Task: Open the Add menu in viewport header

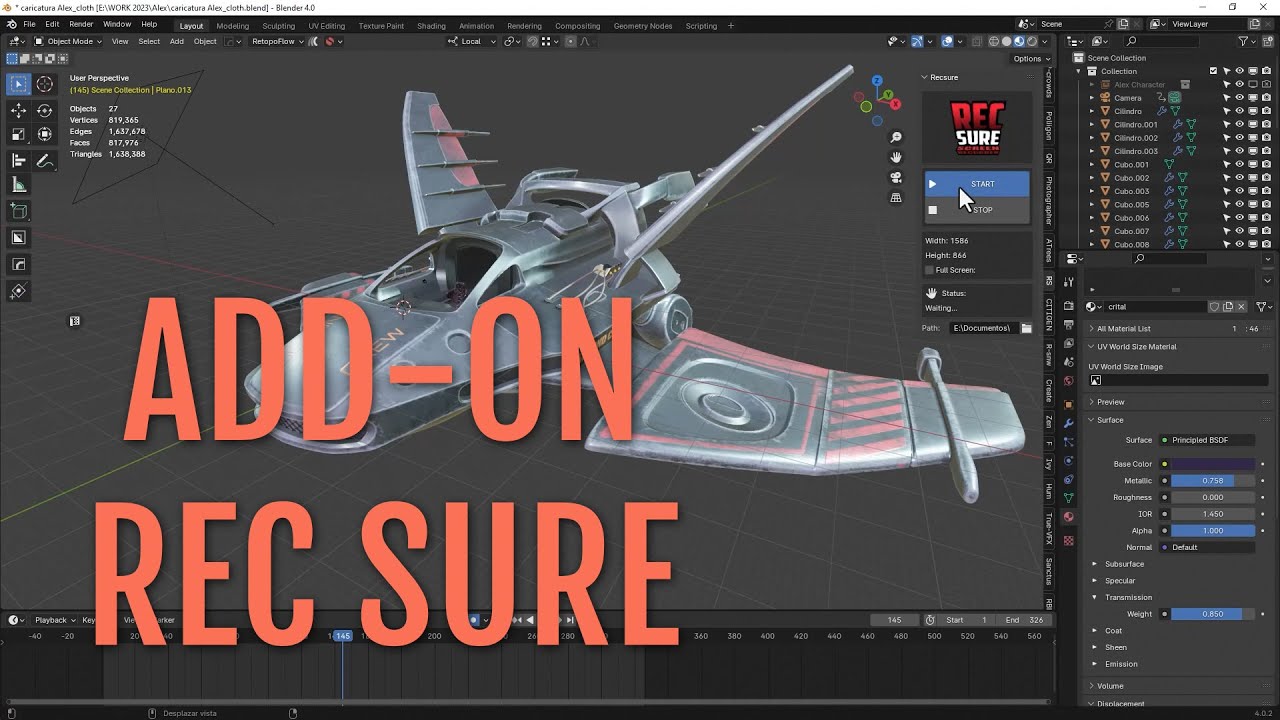Action: [177, 41]
